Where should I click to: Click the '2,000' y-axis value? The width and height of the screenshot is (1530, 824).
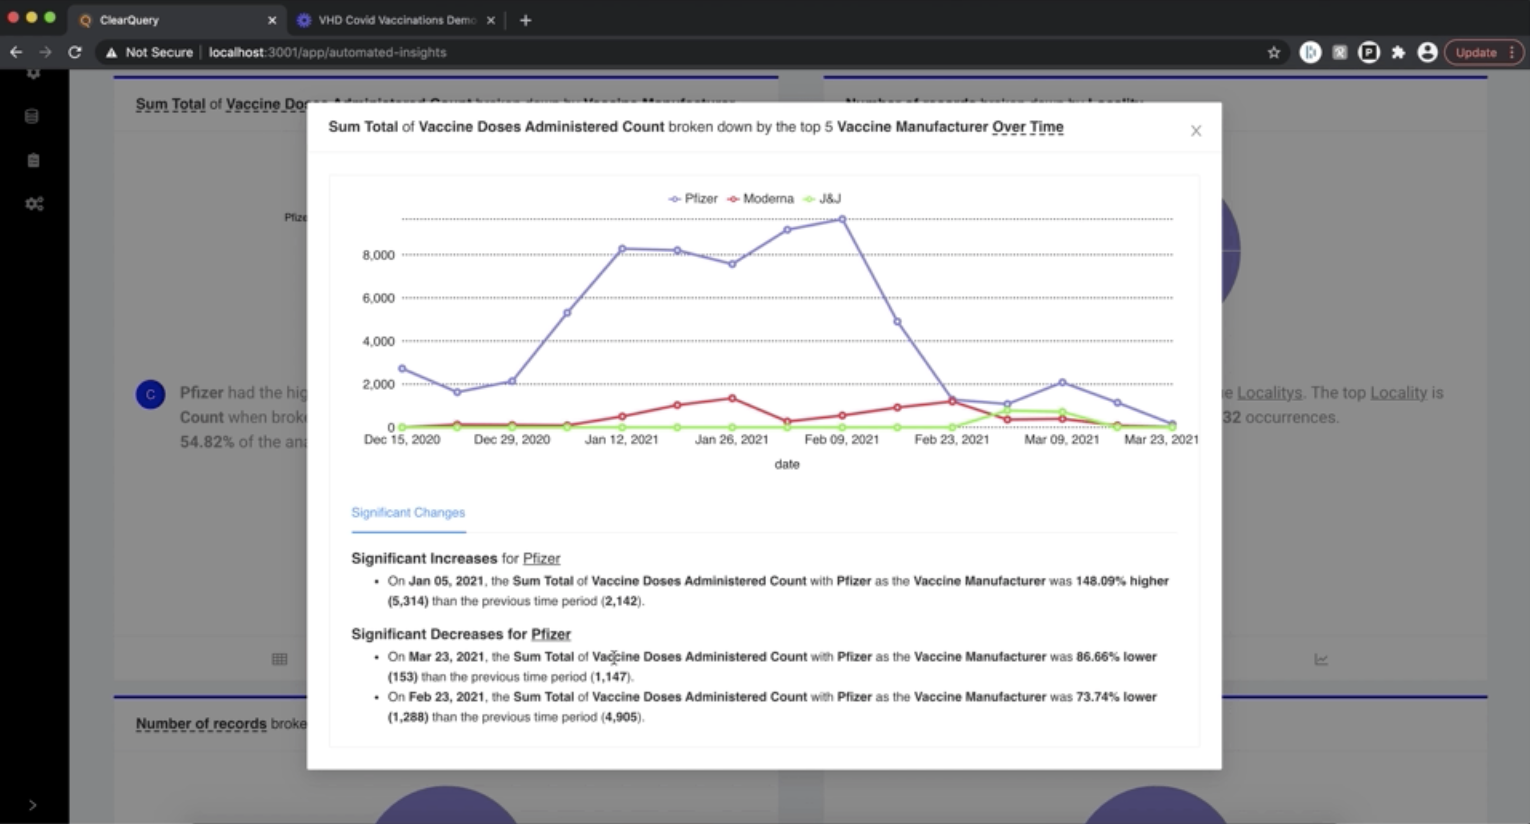pos(378,384)
